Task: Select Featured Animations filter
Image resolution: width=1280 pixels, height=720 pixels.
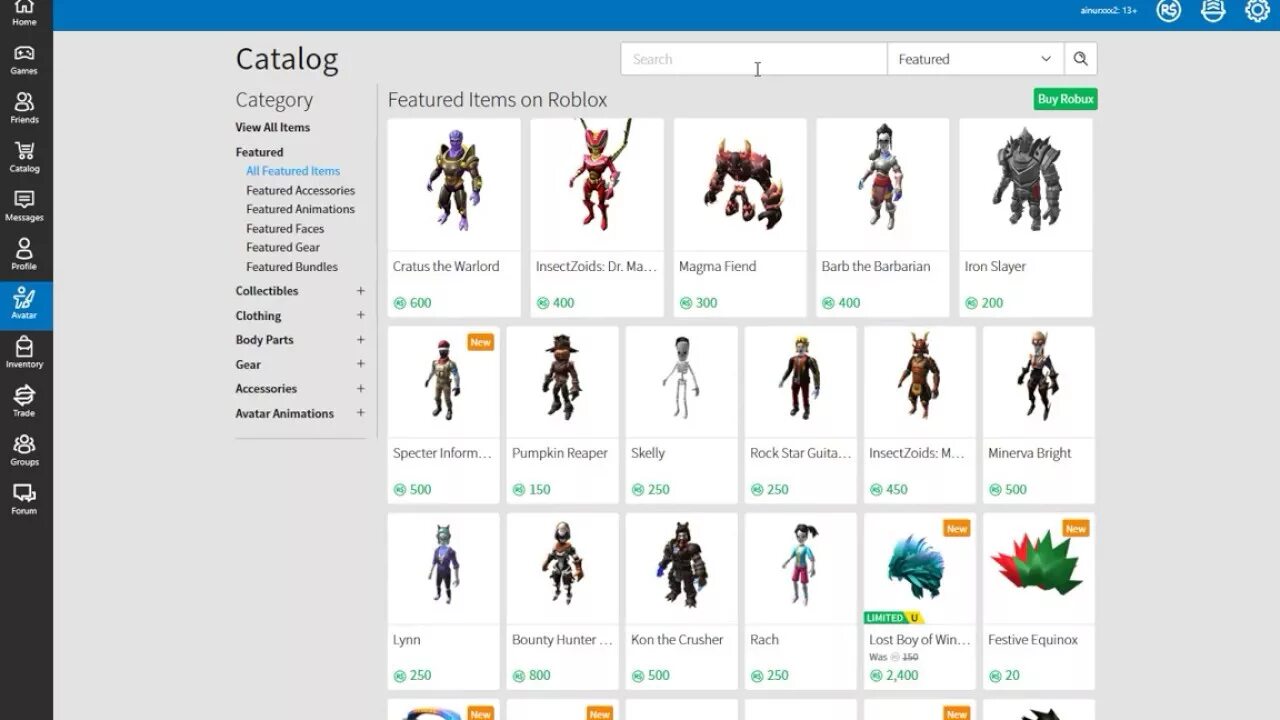Action: pyautogui.click(x=300, y=209)
